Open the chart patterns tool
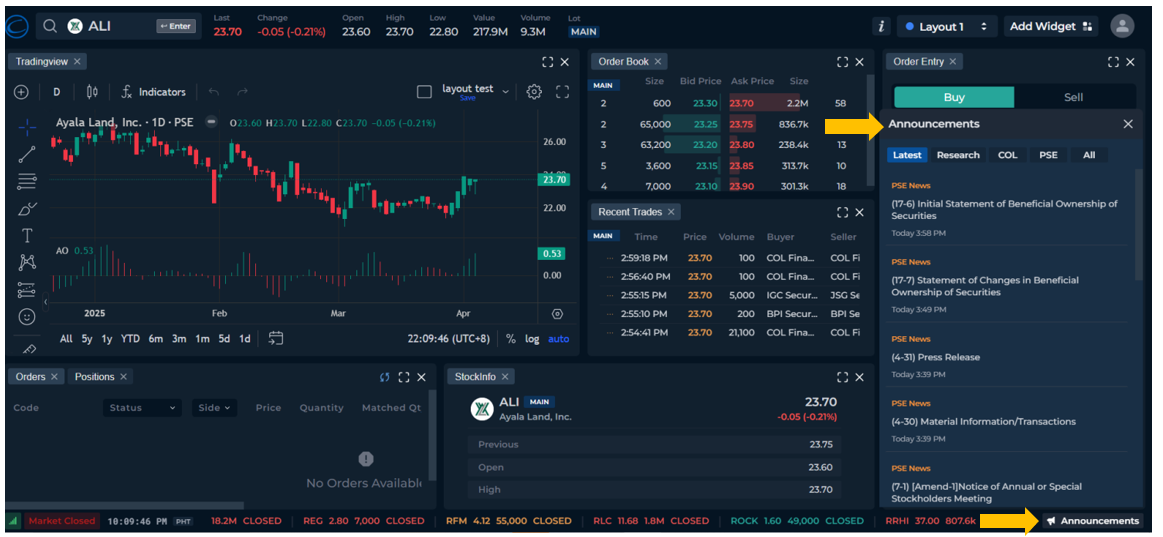The image size is (1163, 537). coord(27,263)
